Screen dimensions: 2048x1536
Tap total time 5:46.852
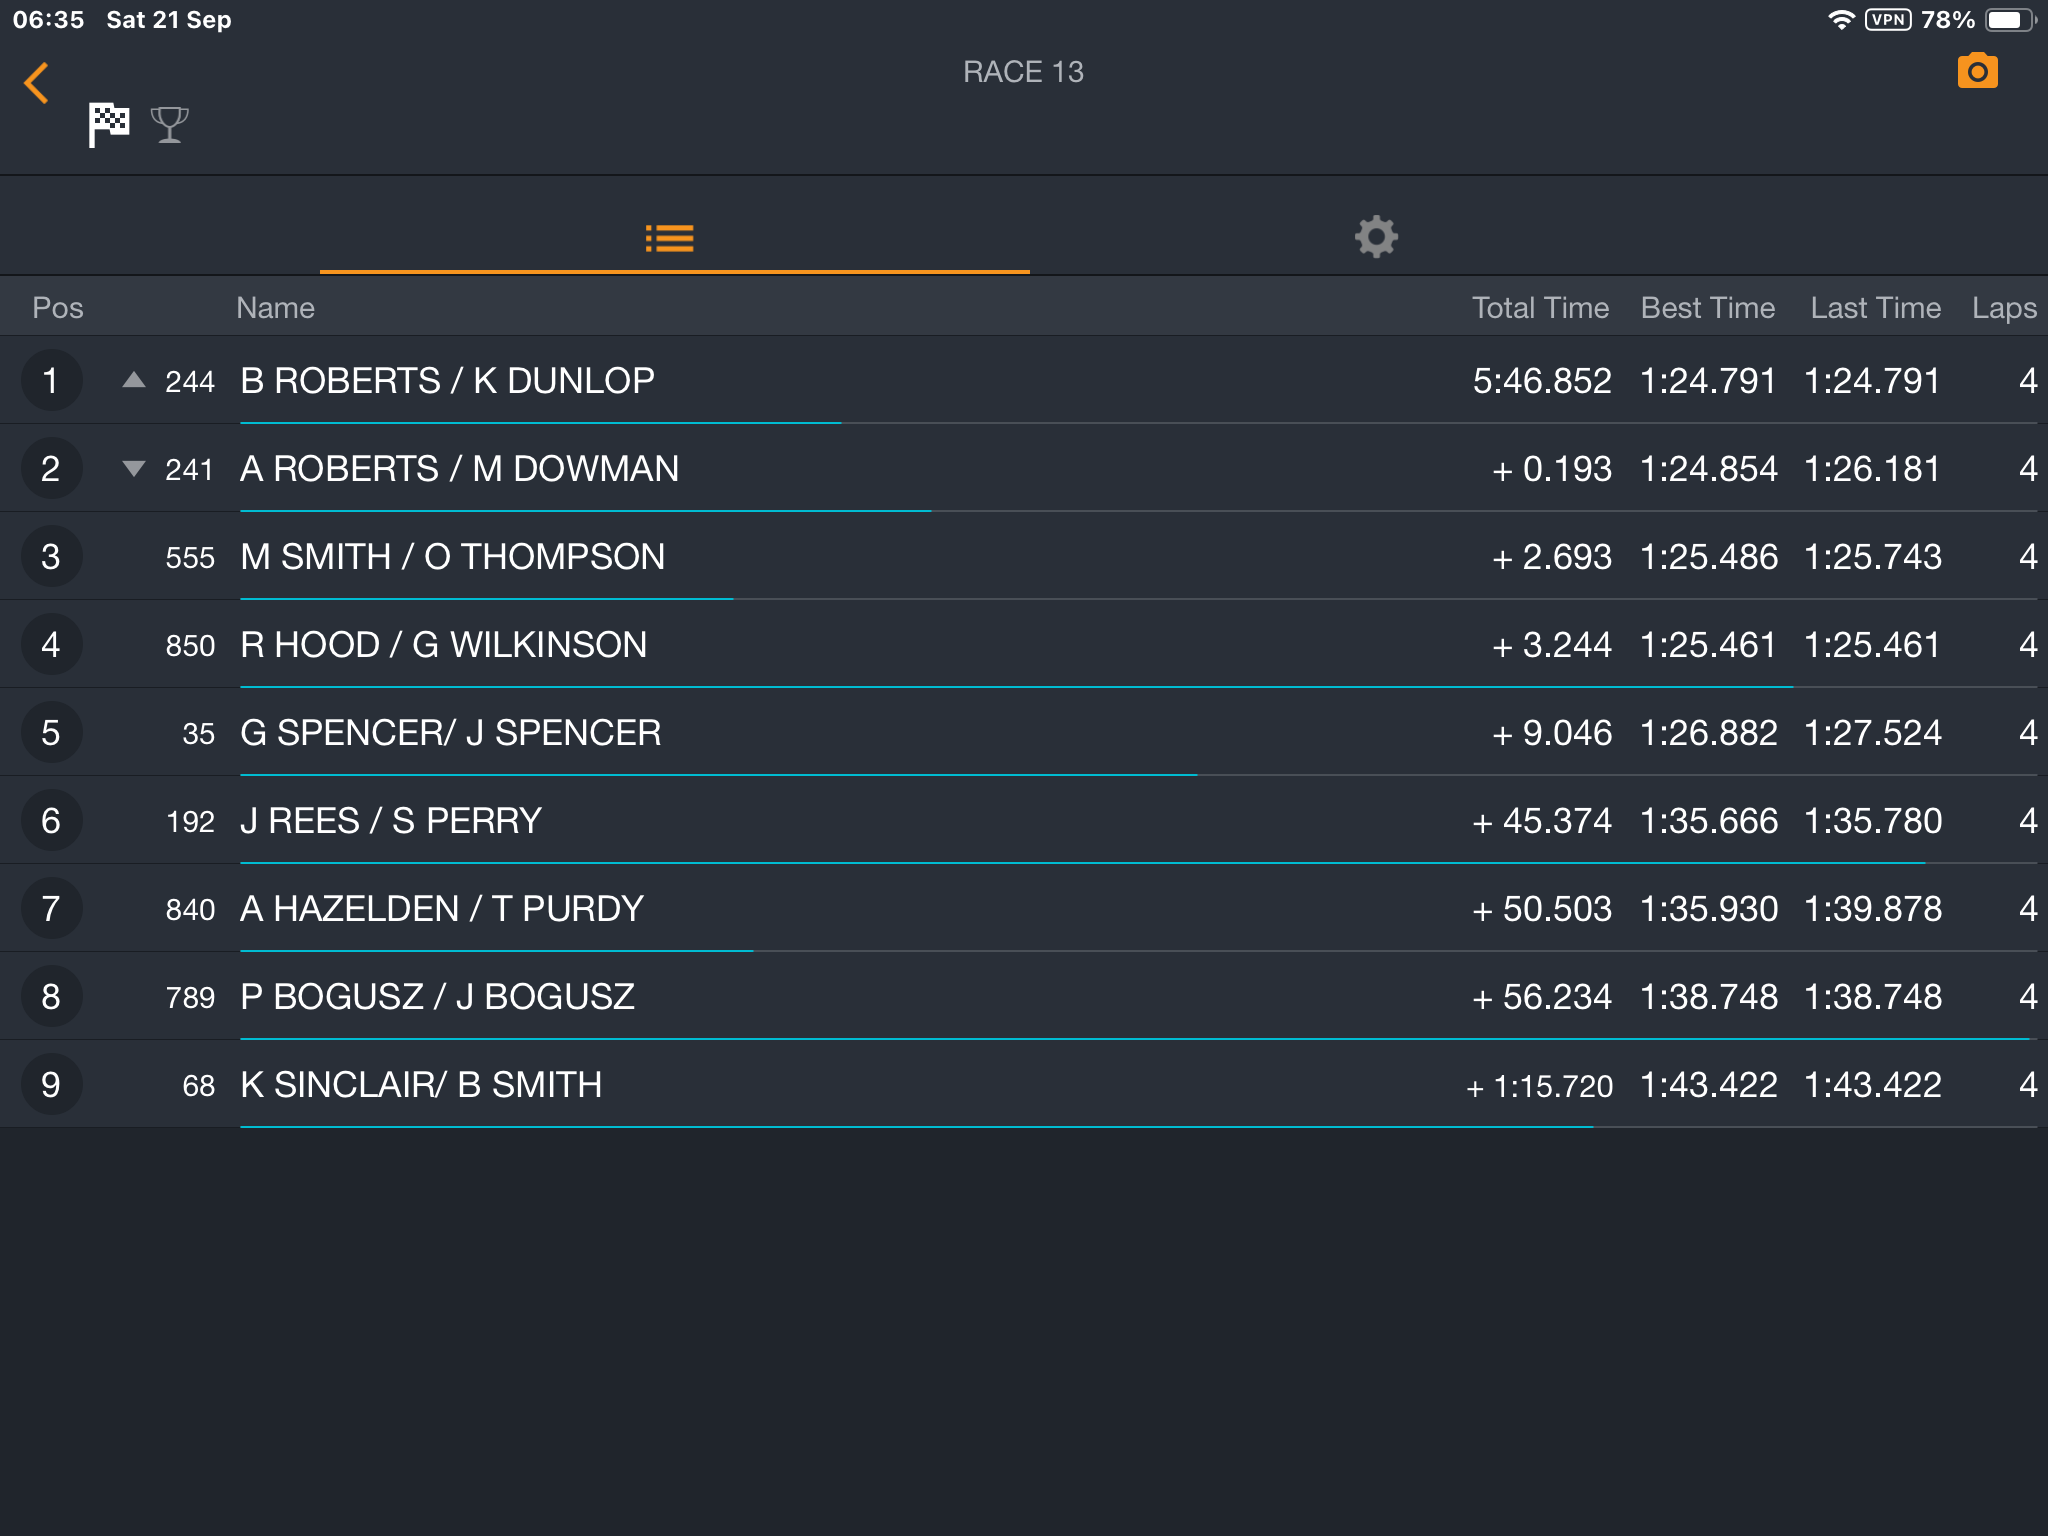click(x=1542, y=381)
